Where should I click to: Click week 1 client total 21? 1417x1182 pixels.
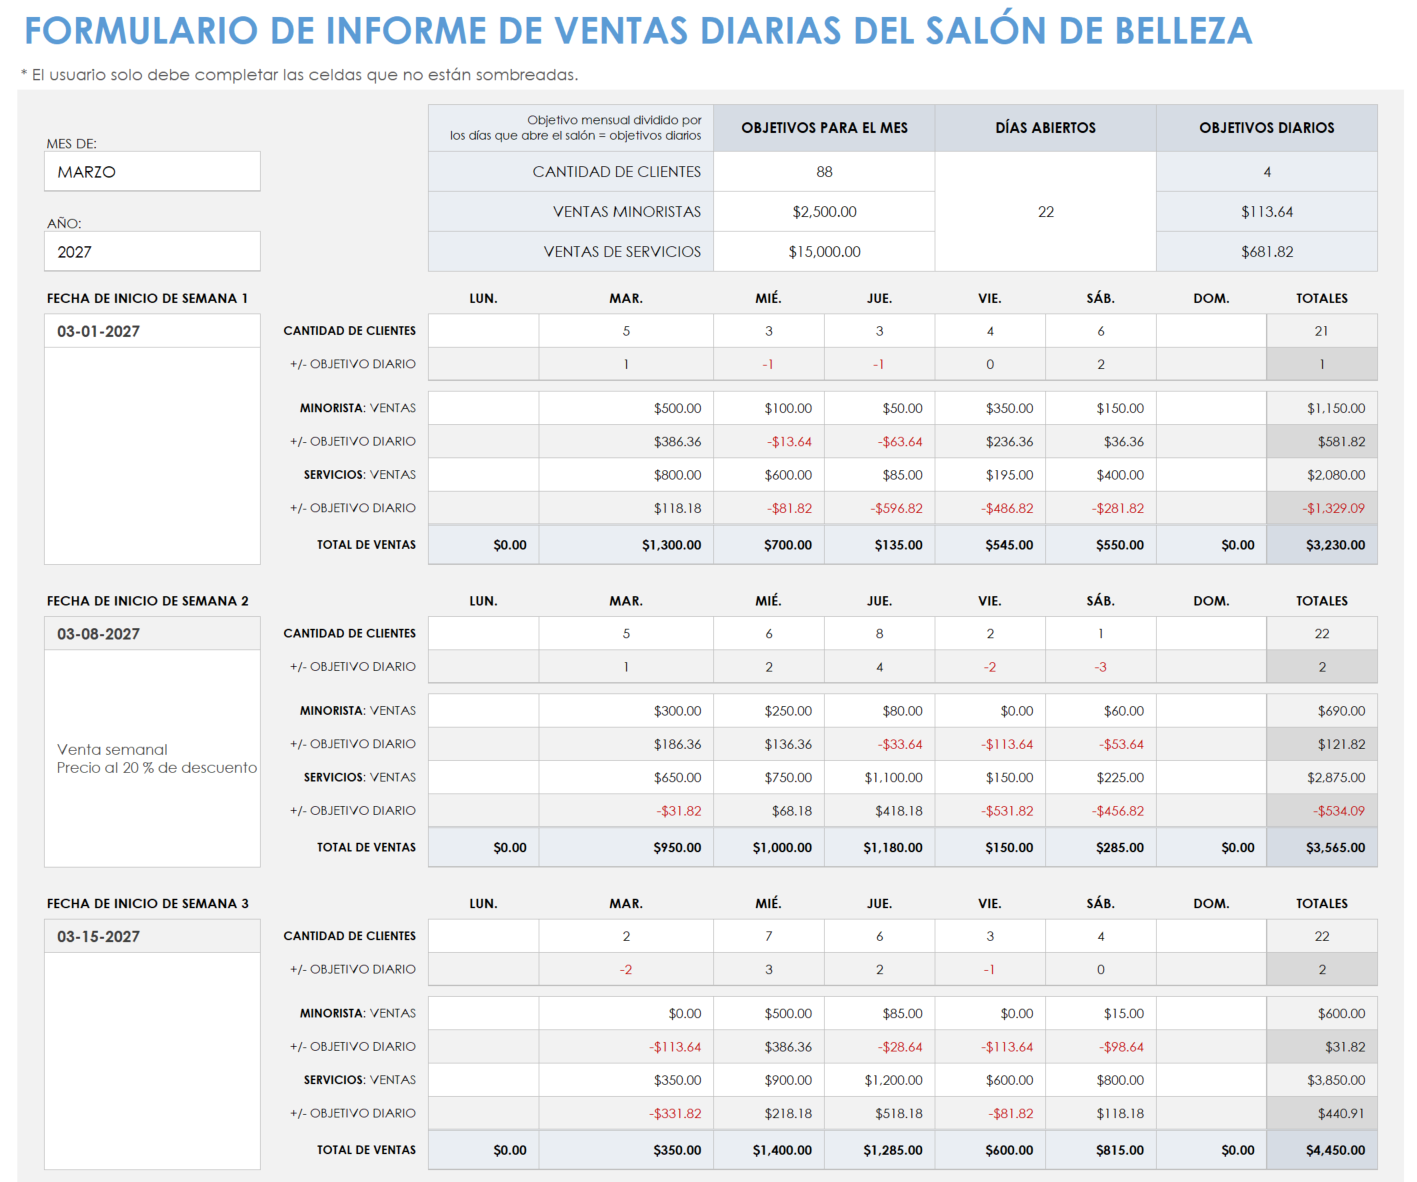[1322, 331]
